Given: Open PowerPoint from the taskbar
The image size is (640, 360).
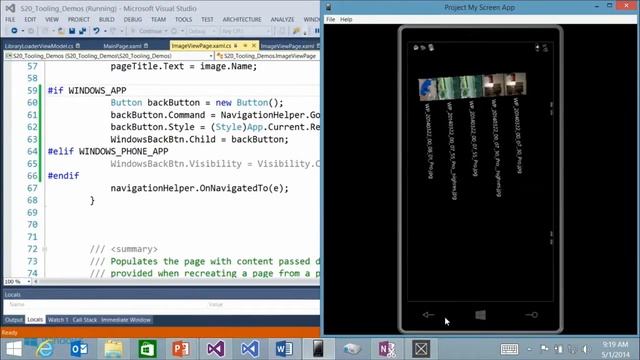Looking at the screenshot, I should tap(181, 349).
